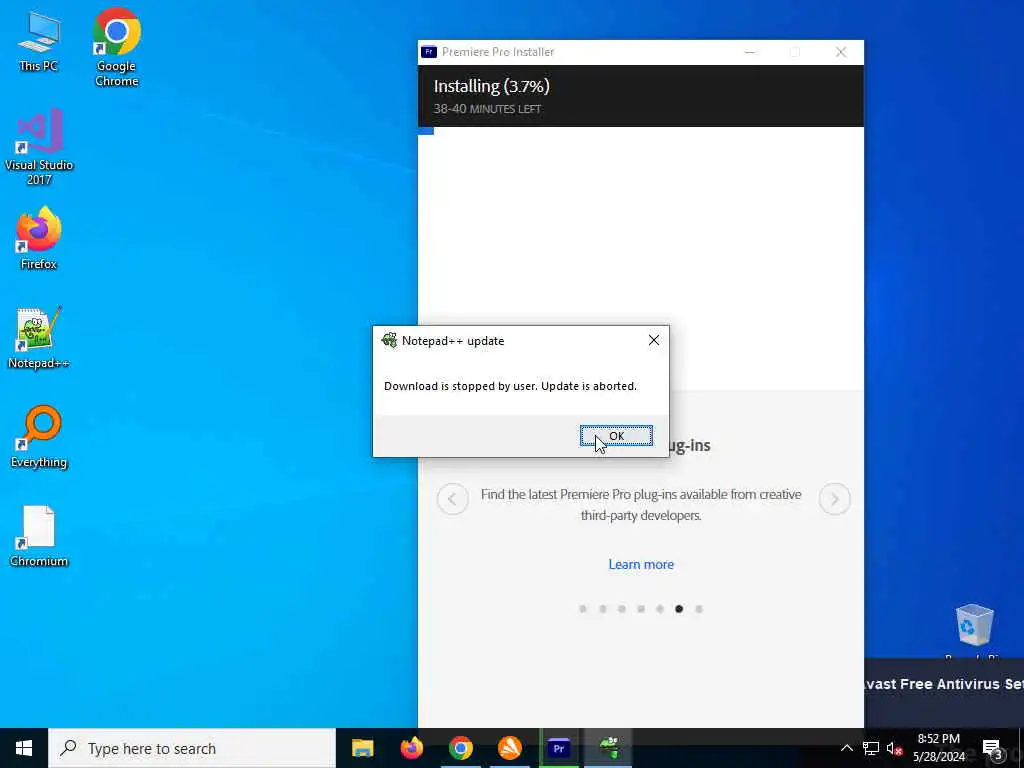This screenshot has width=1024, height=768.
Task: Click 'Installing (3.7%)' status text
Action: click(492, 86)
